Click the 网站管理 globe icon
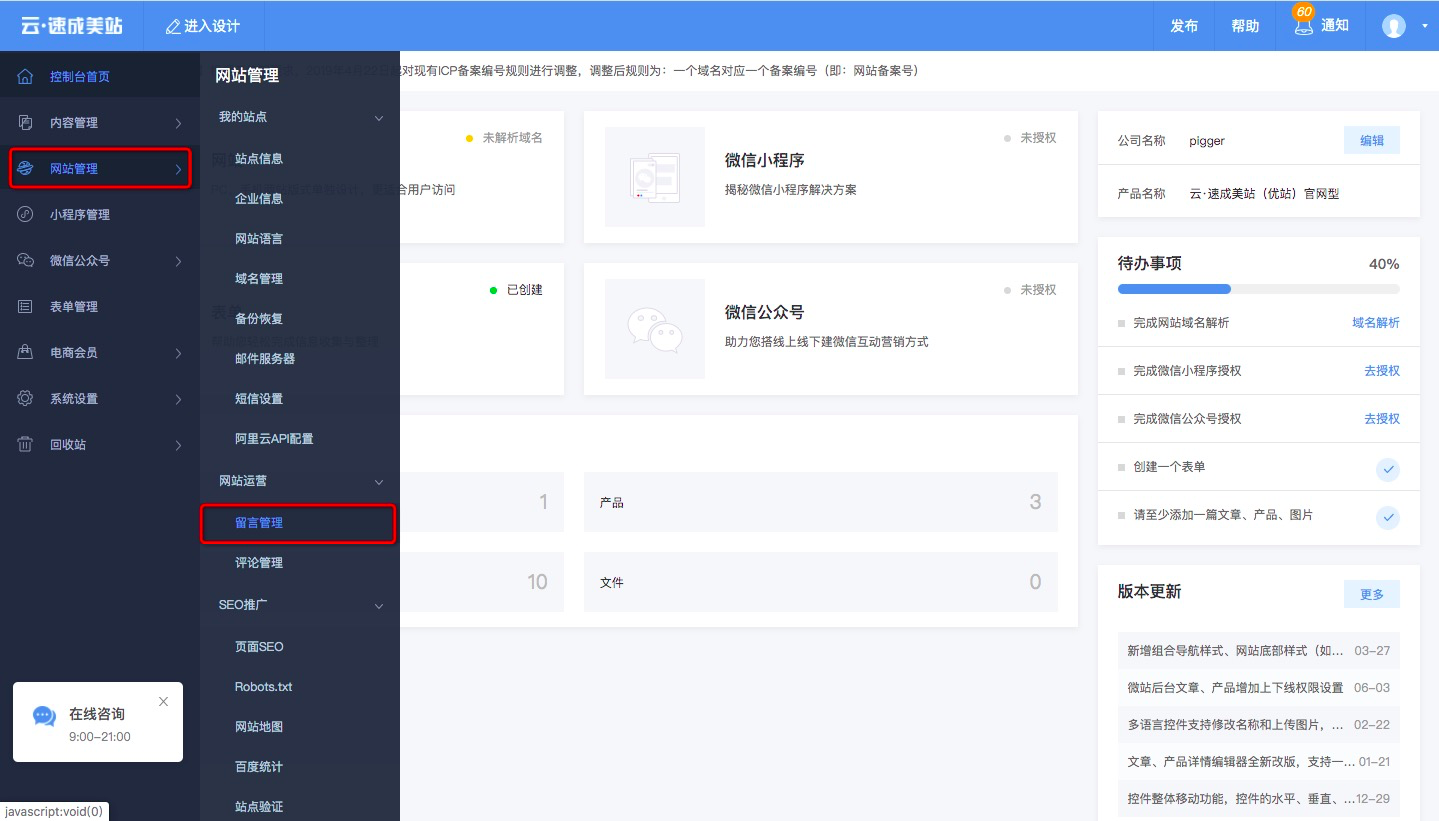Viewport: 1439px width, 821px height. [26, 169]
